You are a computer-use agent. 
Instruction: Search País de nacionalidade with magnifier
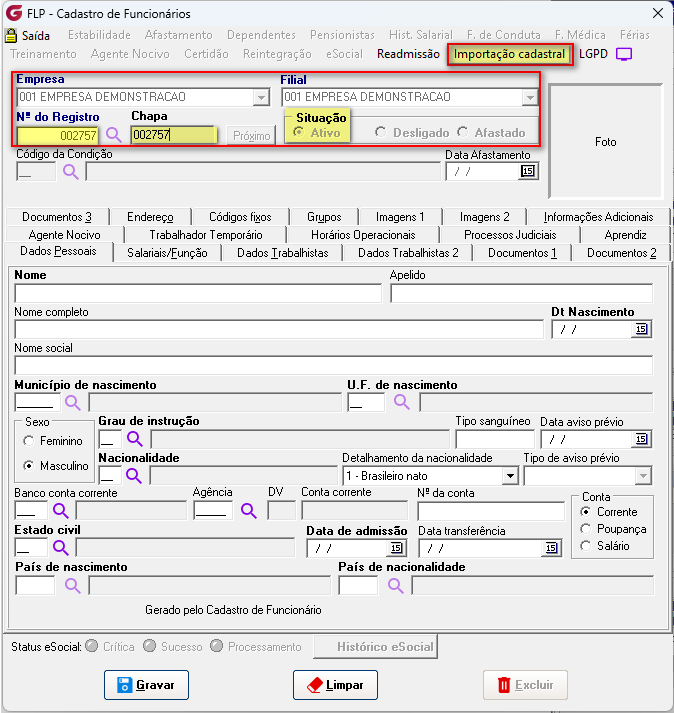coord(395,586)
